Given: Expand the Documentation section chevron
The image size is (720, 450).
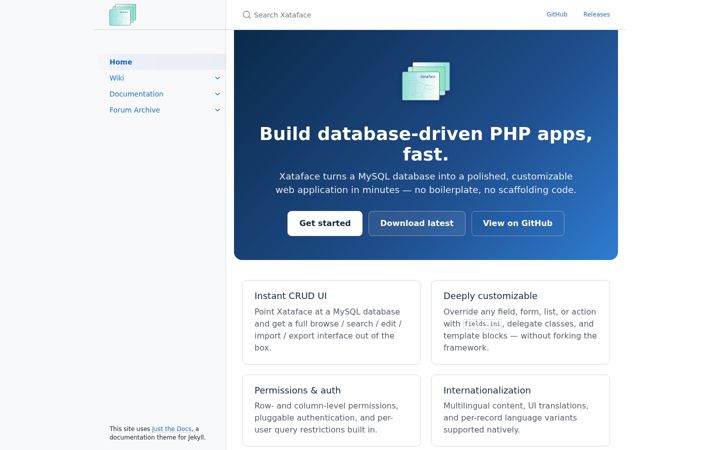Looking at the screenshot, I should pos(217,94).
